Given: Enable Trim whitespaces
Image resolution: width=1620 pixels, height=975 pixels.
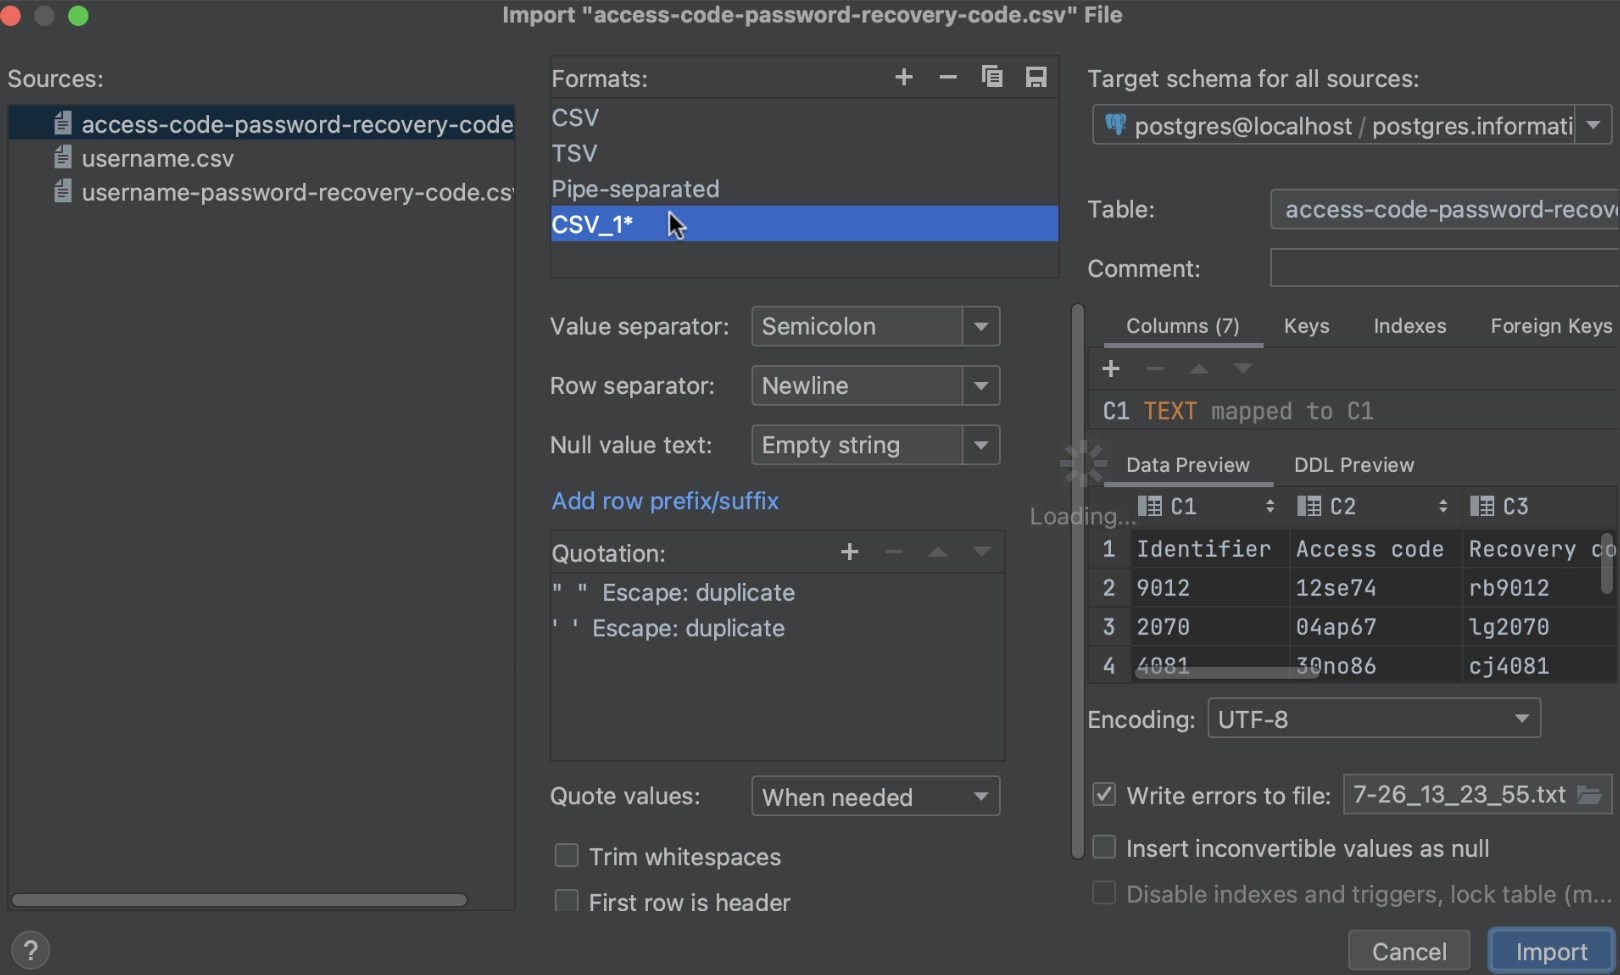Looking at the screenshot, I should pyautogui.click(x=566, y=856).
